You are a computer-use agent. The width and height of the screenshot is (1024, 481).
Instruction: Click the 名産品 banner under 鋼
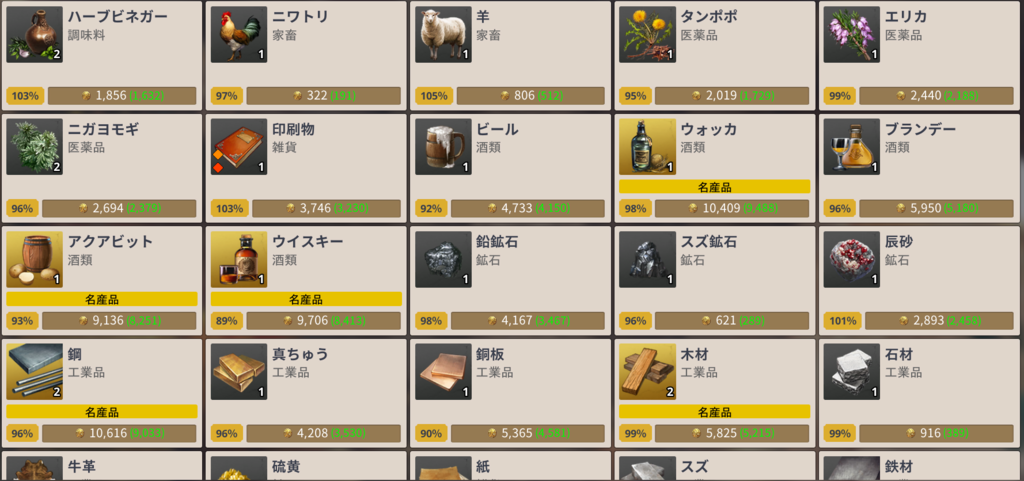click(102, 412)
